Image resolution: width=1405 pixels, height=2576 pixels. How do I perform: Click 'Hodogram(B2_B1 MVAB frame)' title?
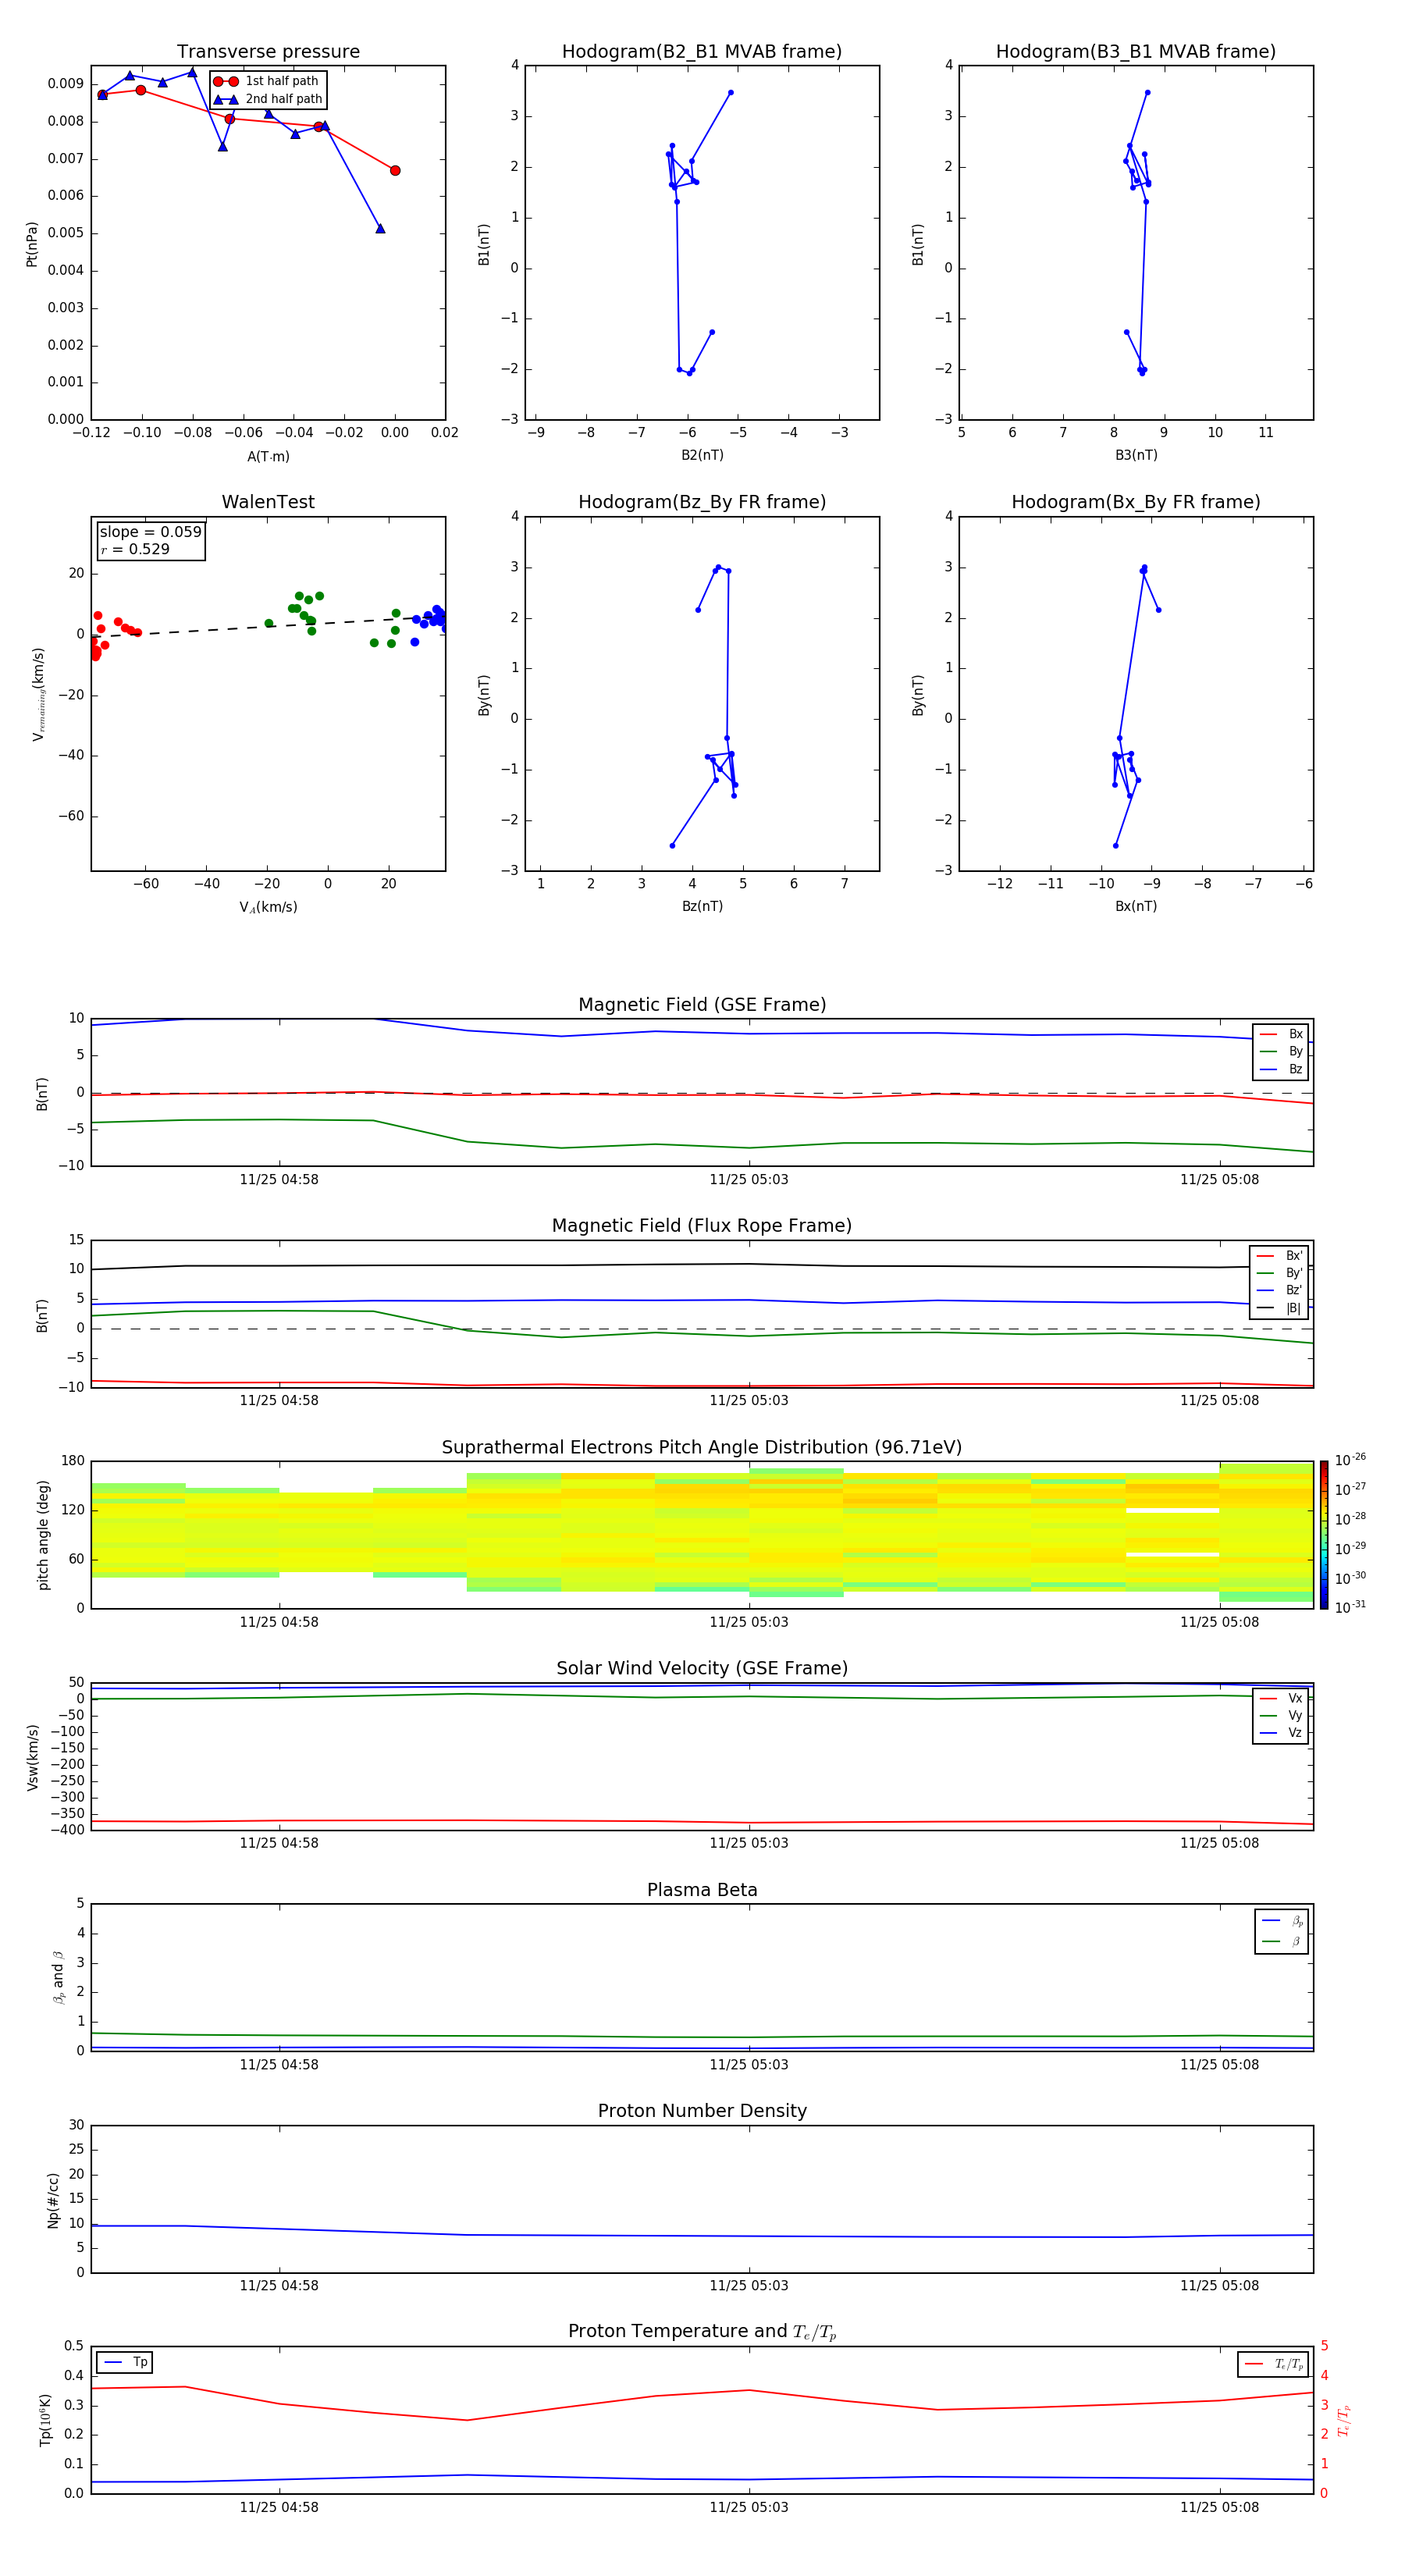(702, 52)
